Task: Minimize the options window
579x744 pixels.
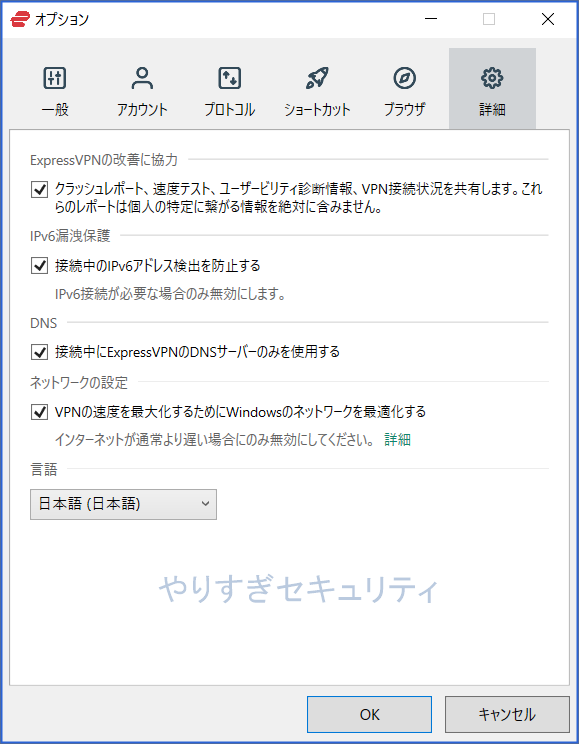Action: 431,19
